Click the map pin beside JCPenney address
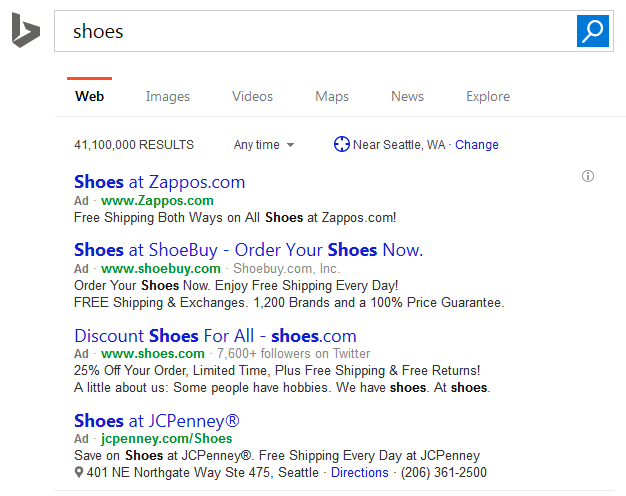Viewport: 626px width, 496px height. (x=79, y=472)
